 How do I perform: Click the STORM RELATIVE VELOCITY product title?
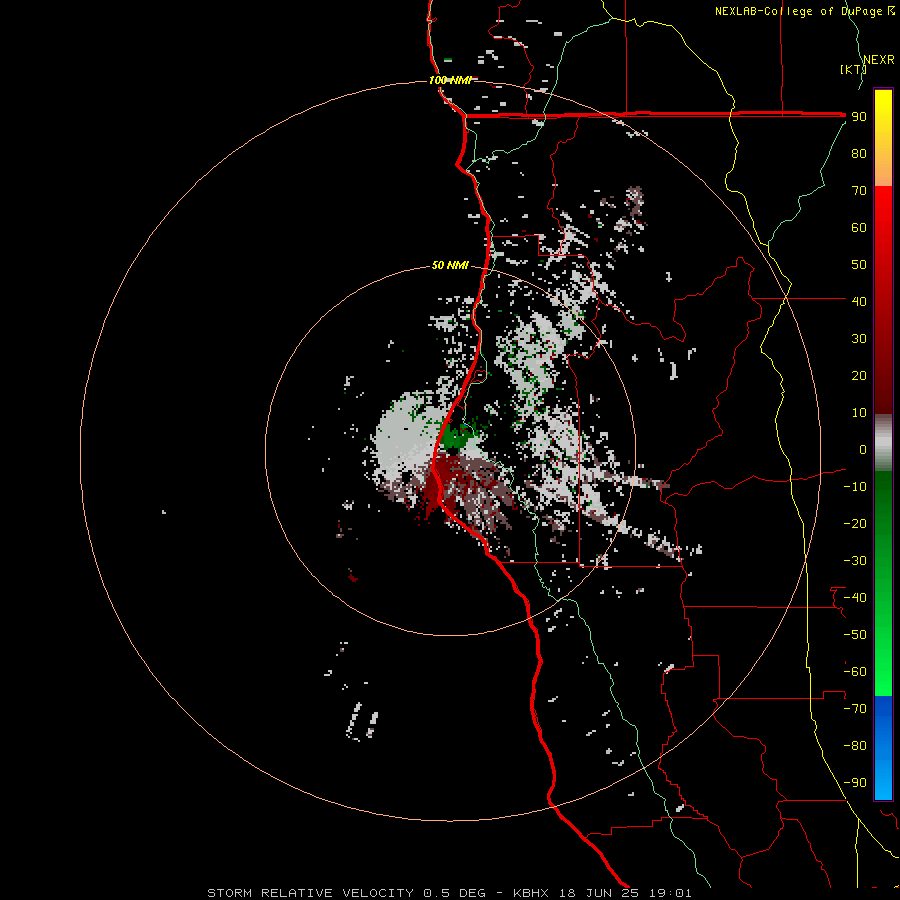click(310, 893)
